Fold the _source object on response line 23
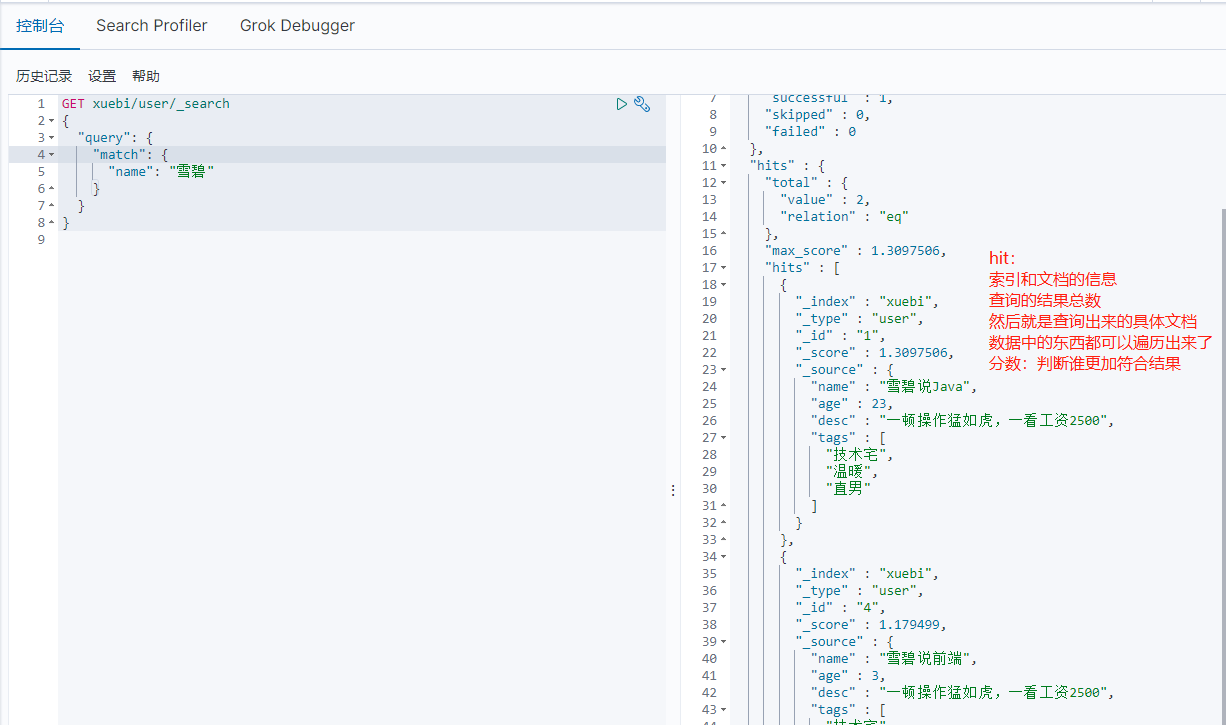 coord(724,370)
